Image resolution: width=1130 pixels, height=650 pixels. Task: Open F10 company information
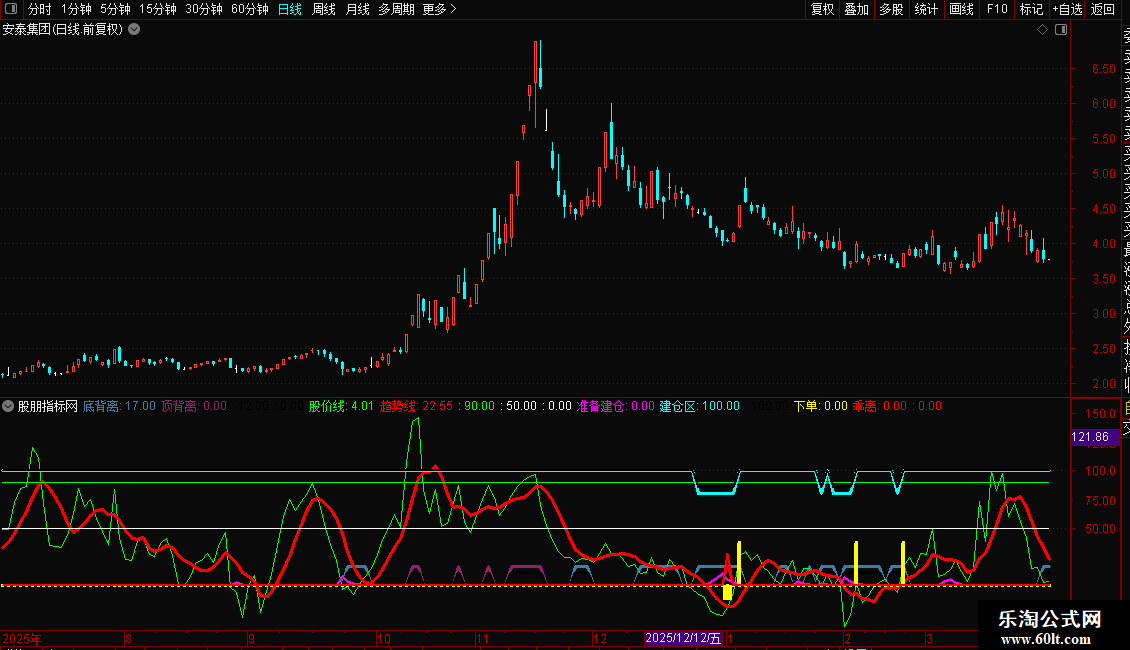pos(997,9)
